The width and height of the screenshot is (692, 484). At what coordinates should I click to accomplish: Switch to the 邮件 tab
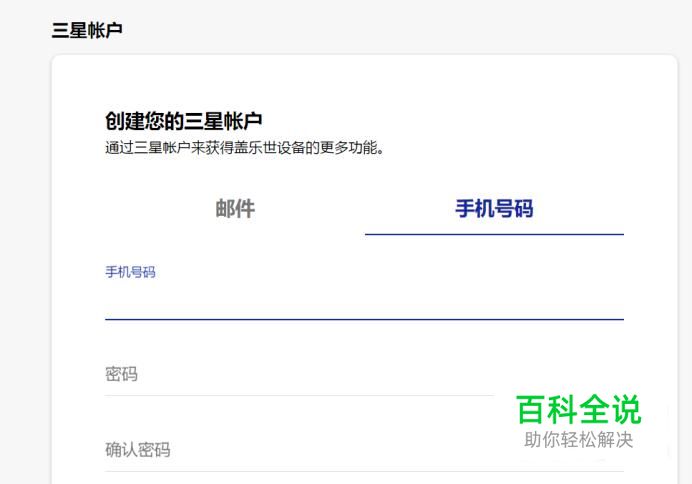pyautogui.click(x=235, y=209)
